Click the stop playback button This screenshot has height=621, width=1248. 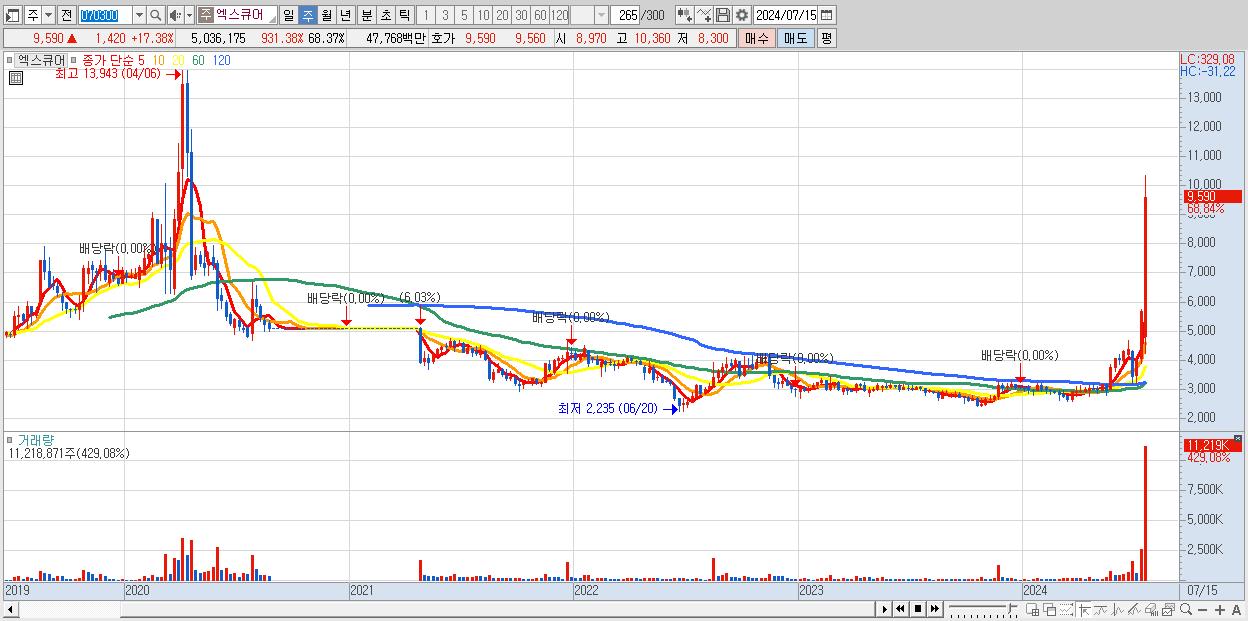click(917, 609)
